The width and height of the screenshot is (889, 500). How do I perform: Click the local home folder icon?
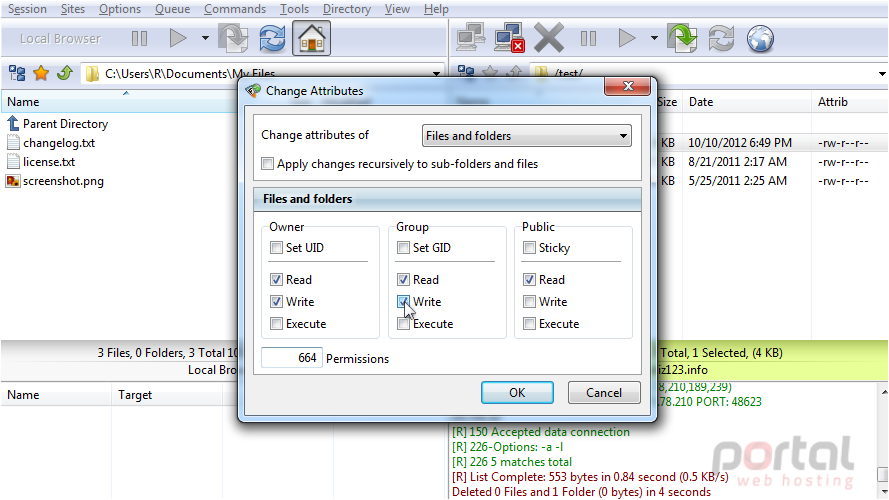coord(311,39)
